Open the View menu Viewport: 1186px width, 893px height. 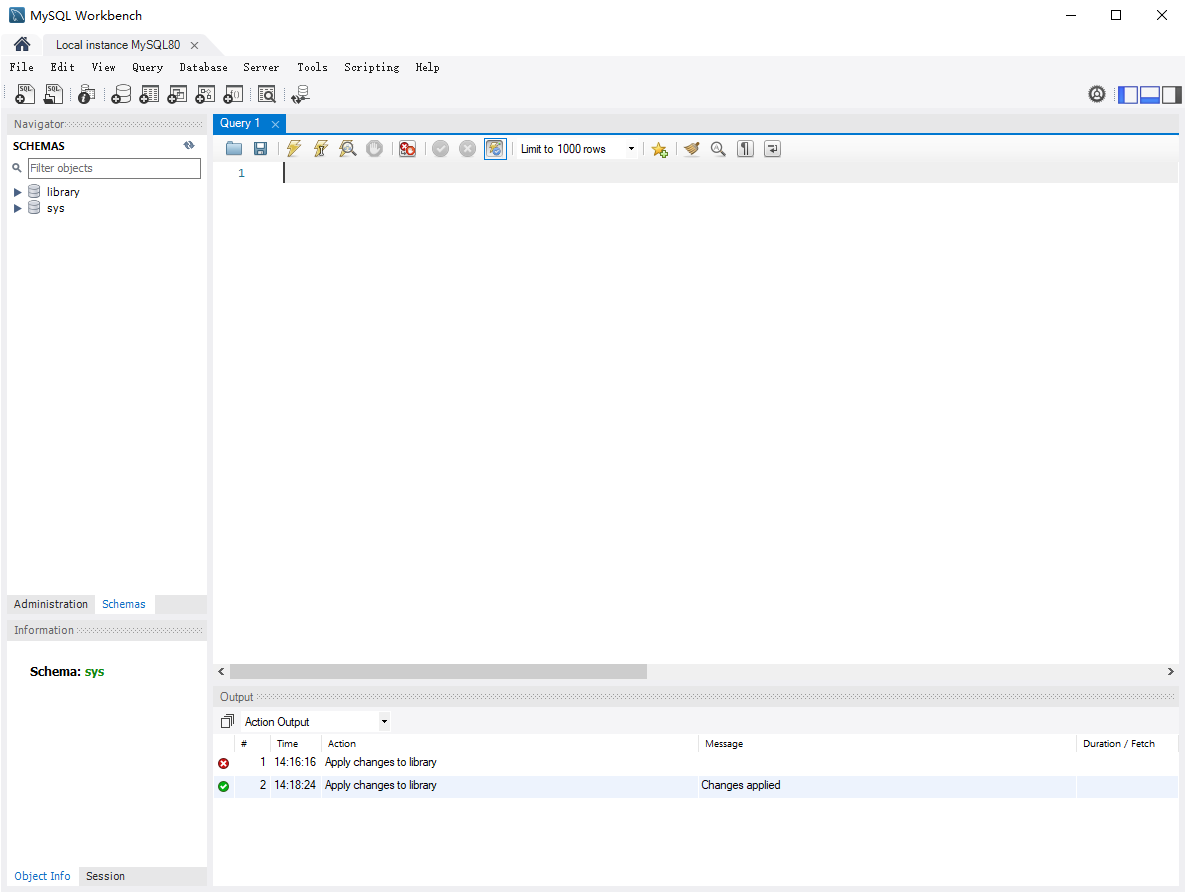coord(104,67)
